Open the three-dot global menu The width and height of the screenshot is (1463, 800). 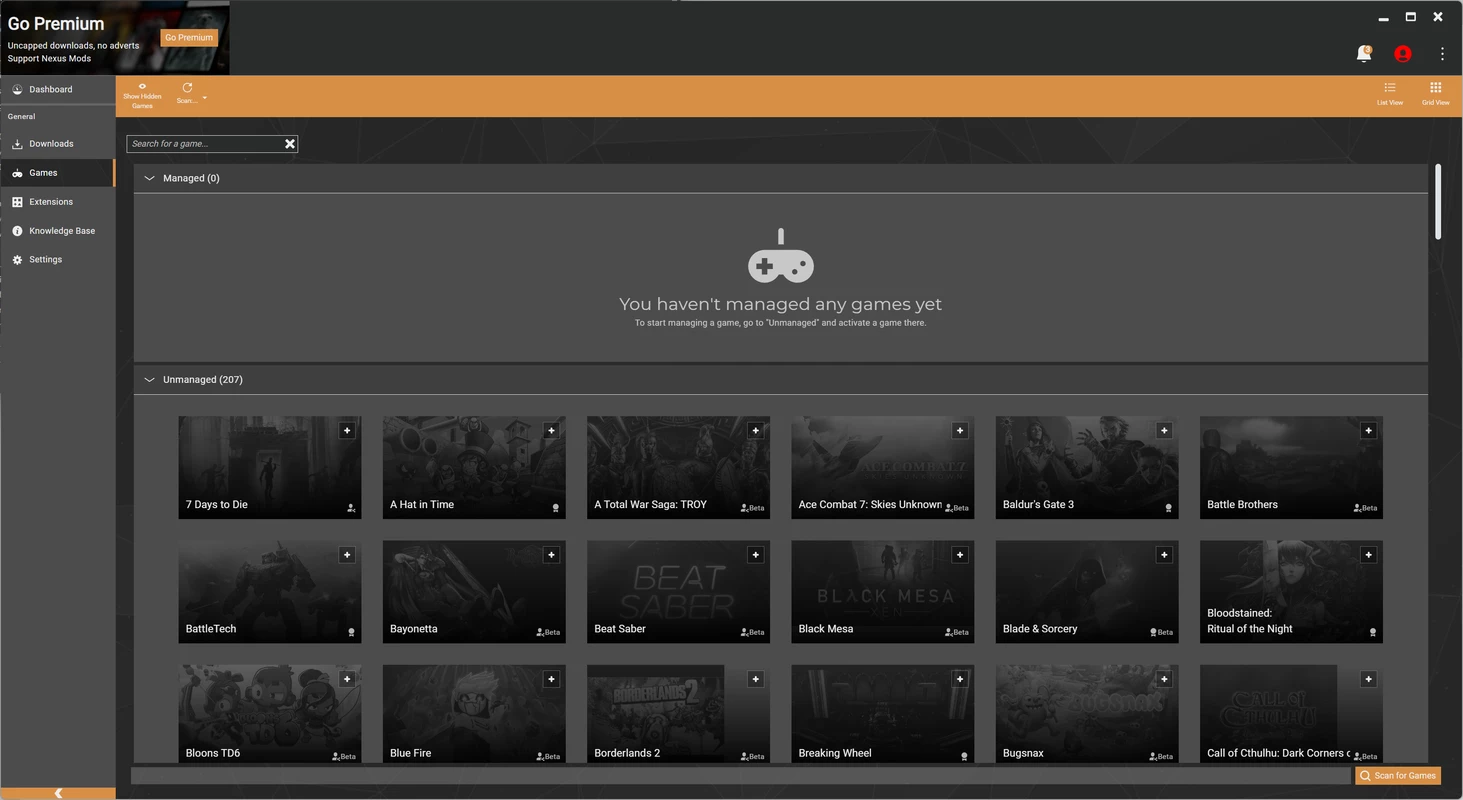coord(1442,54)
